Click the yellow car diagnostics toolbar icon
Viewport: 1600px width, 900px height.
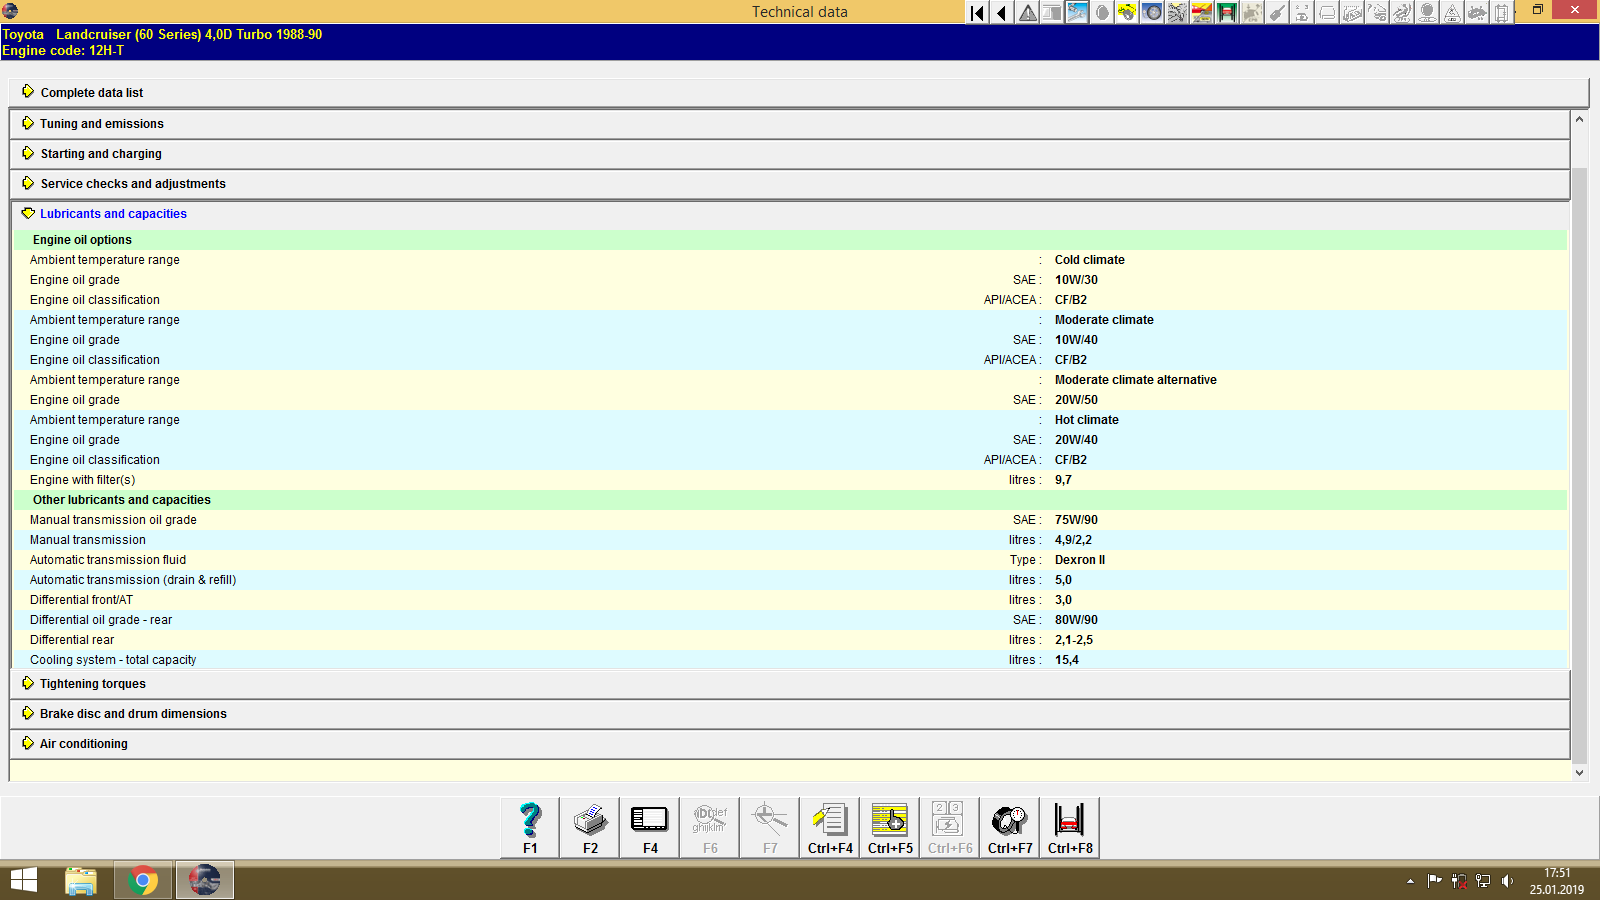click(1125, 12)
